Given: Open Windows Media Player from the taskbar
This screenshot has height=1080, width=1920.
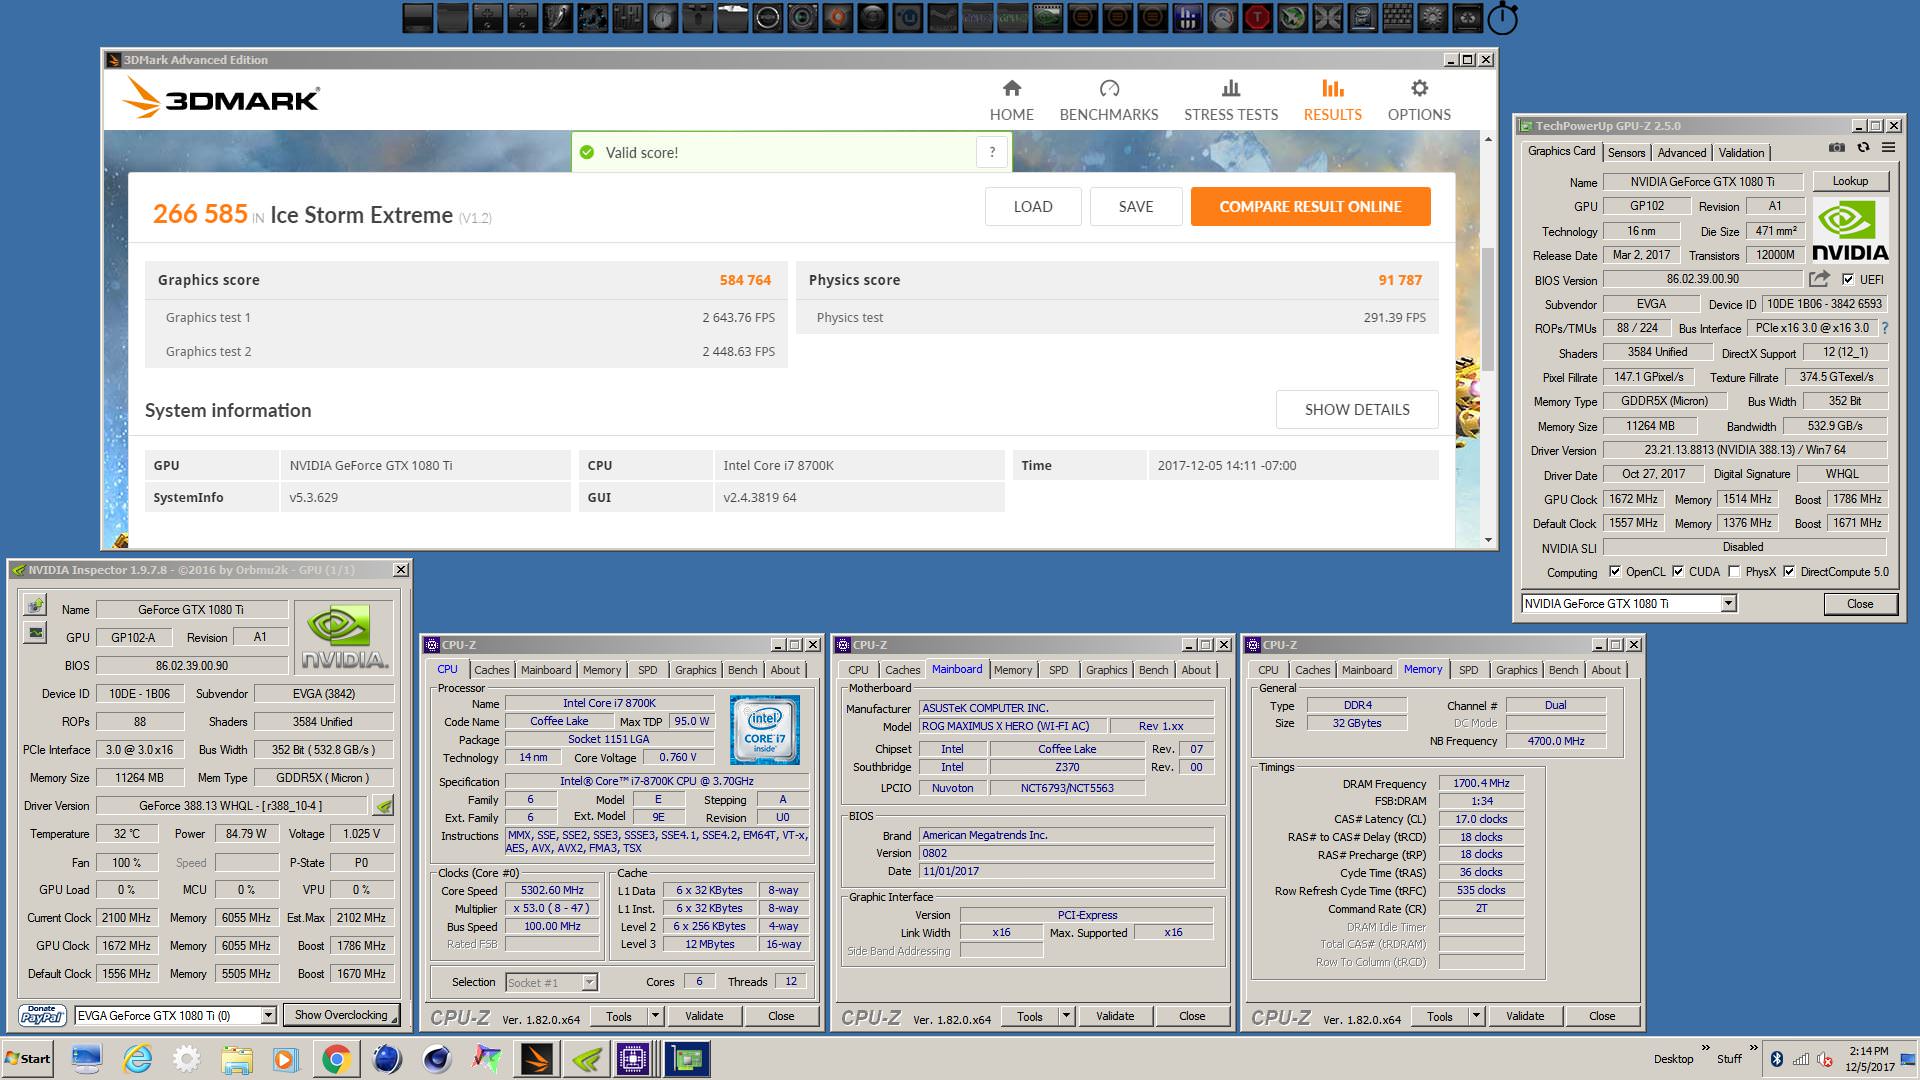Looking at the screenshot, I should [286, 1059].
